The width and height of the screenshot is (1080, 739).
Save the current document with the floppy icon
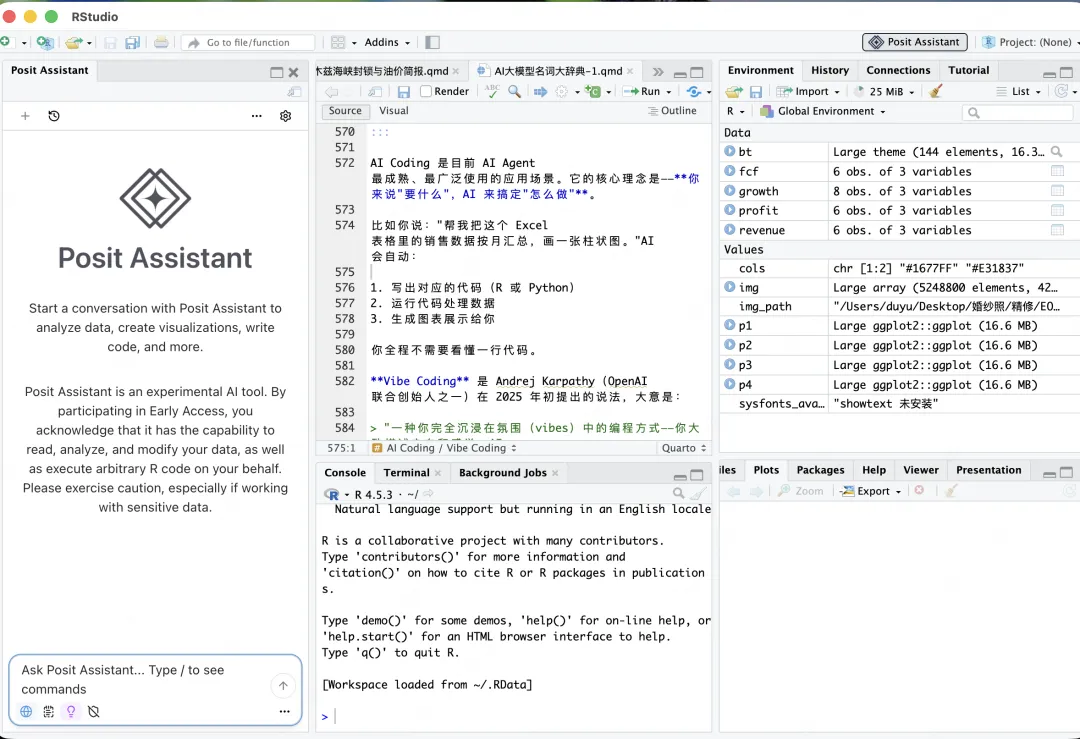(404, 91)
